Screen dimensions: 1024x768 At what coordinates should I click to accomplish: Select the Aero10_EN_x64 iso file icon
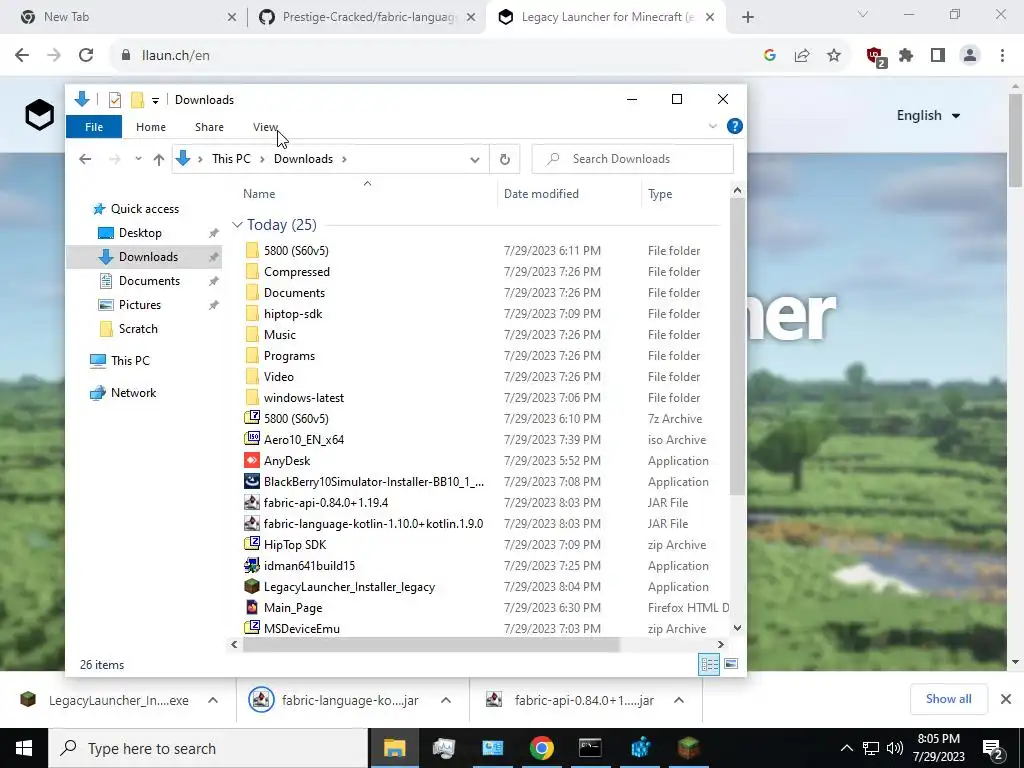251,440
